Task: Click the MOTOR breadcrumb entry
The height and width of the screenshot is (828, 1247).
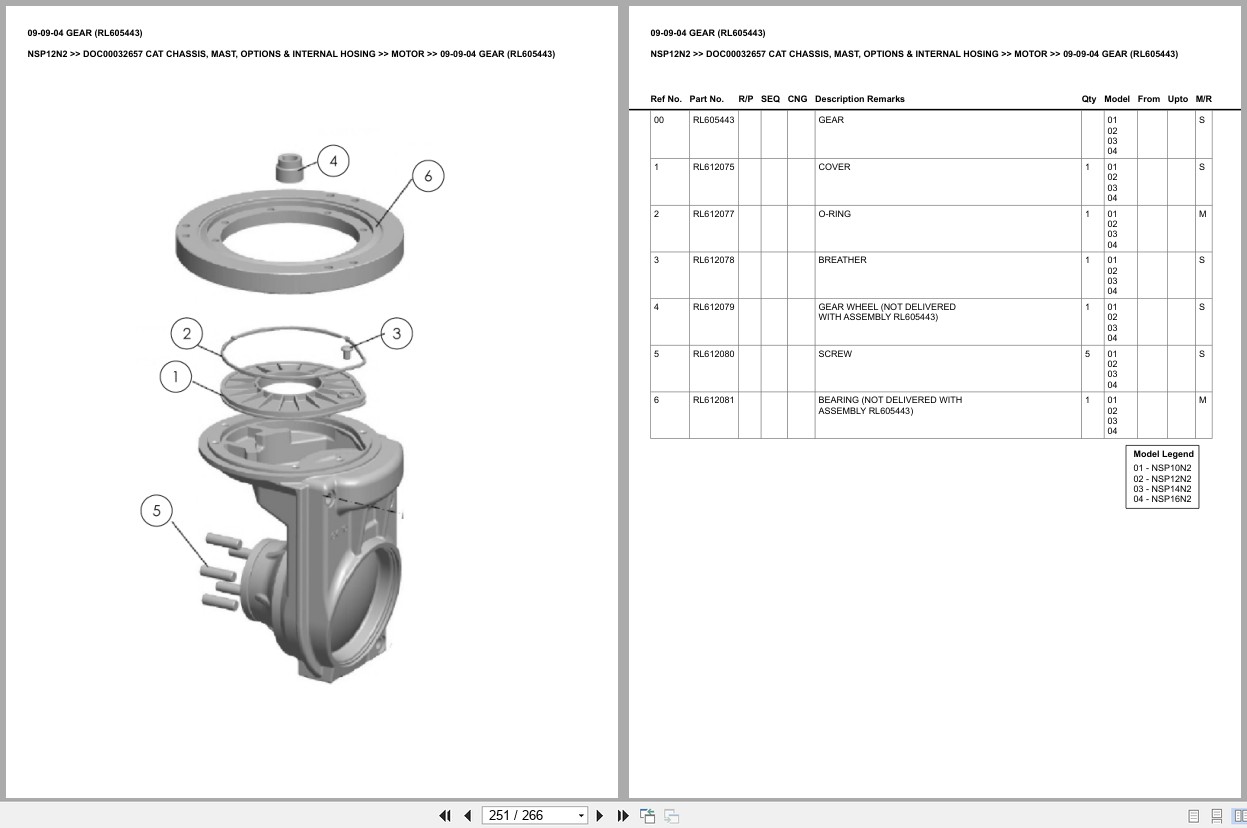Action: (x=1028, y=54)
